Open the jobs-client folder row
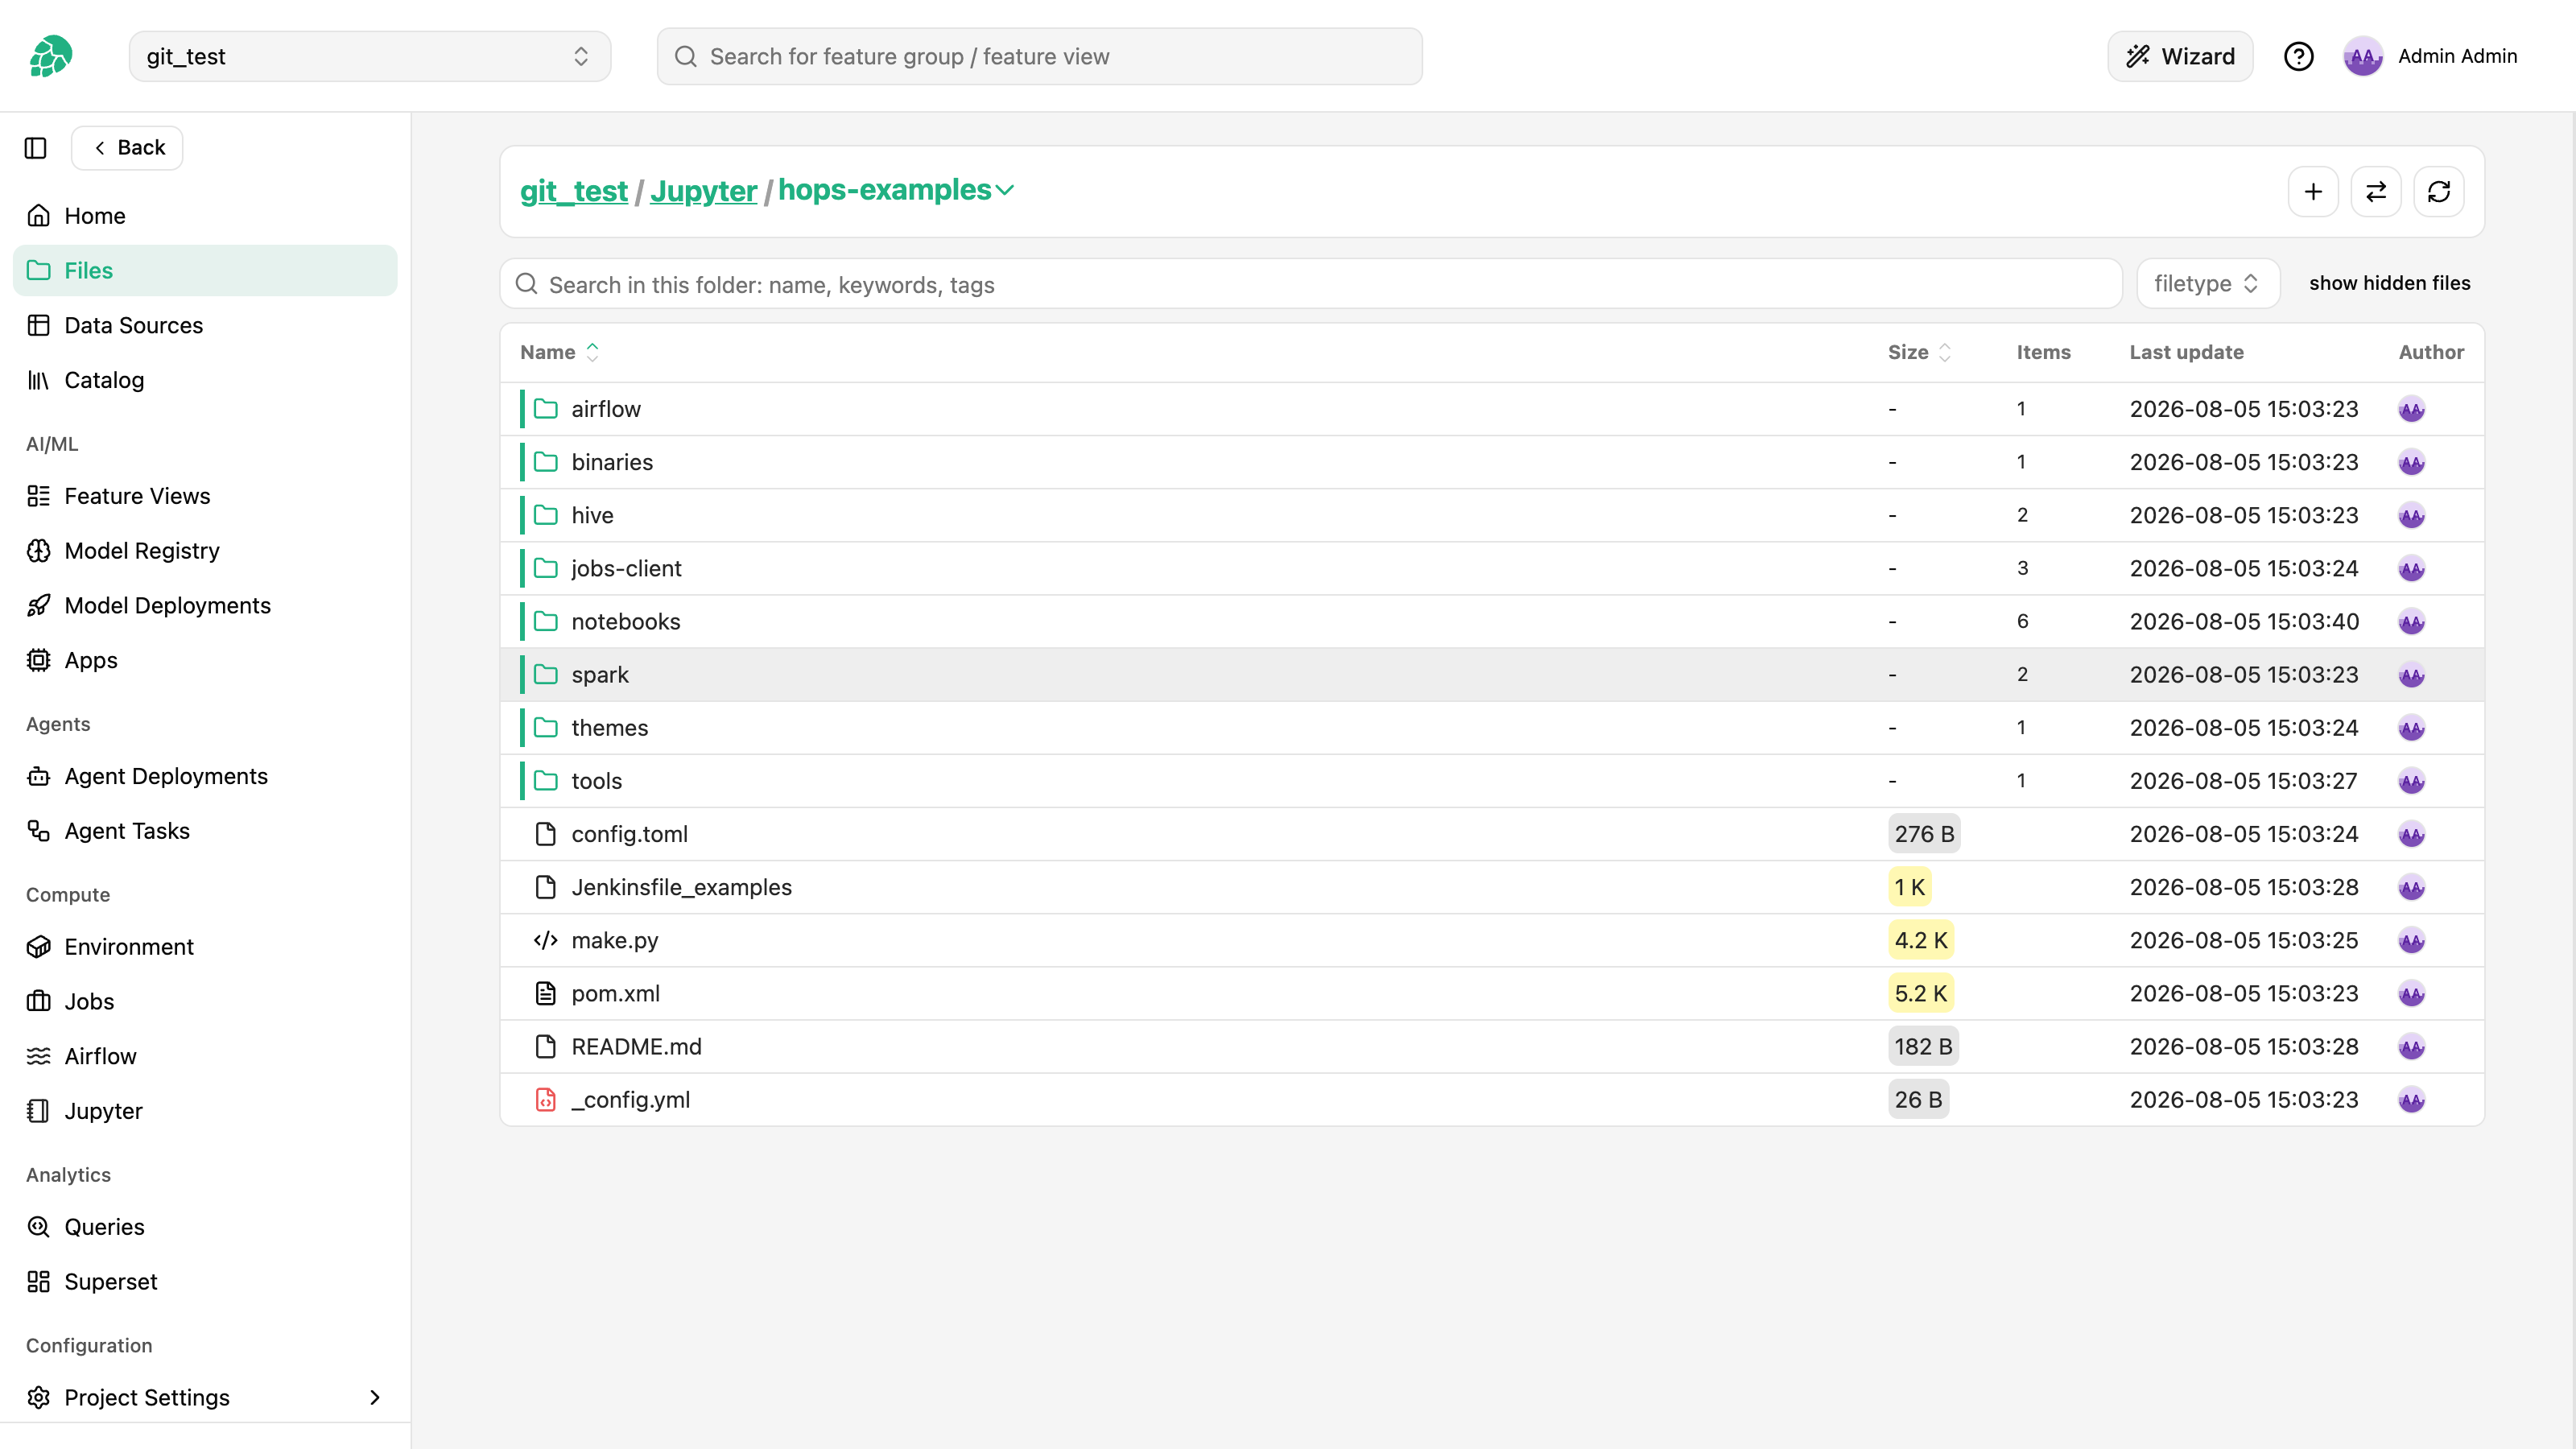This screenshot has width=2576, height=1449. [x=1492, y=568]
